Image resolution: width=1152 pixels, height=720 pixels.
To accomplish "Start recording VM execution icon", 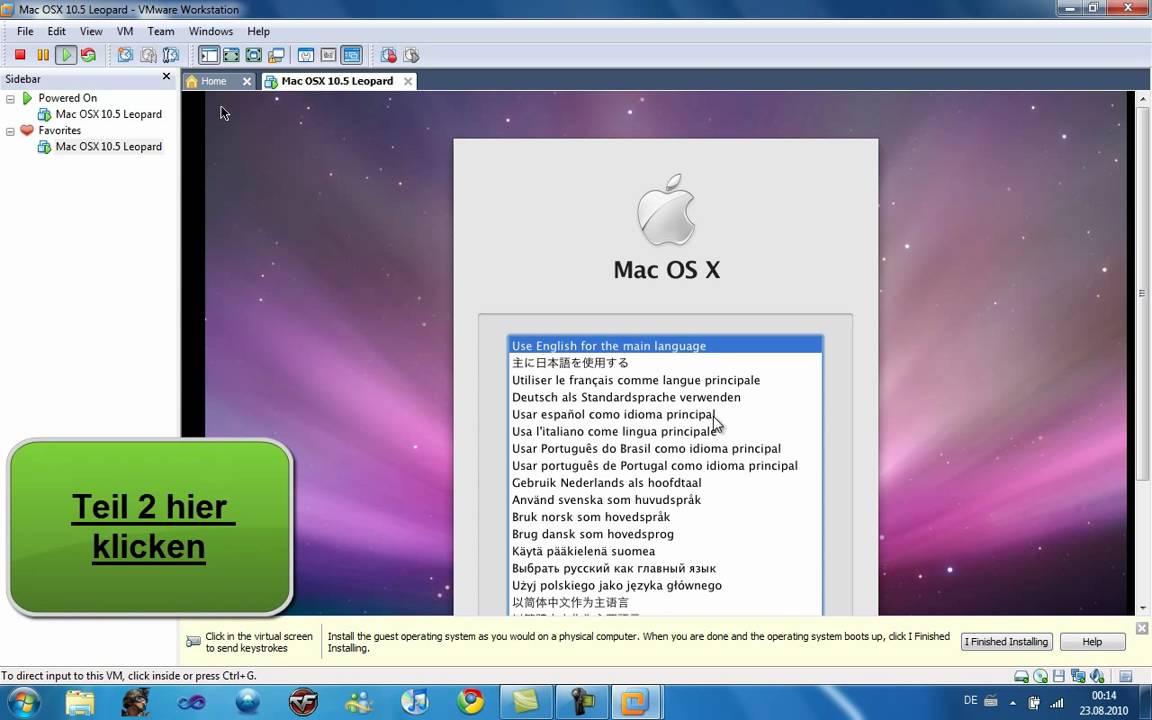I will pyautogui.click(x=389, y=55).
